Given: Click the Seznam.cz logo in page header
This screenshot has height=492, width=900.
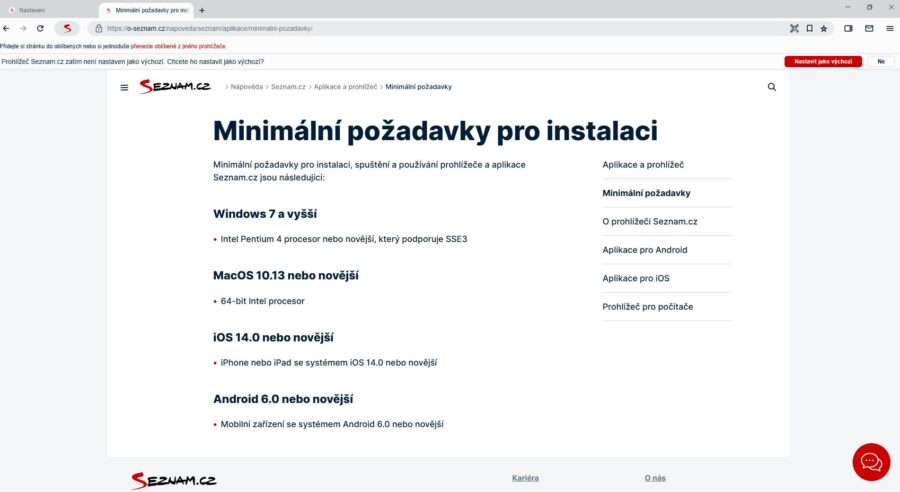Looking at the screenshot, I should [175, 86].
